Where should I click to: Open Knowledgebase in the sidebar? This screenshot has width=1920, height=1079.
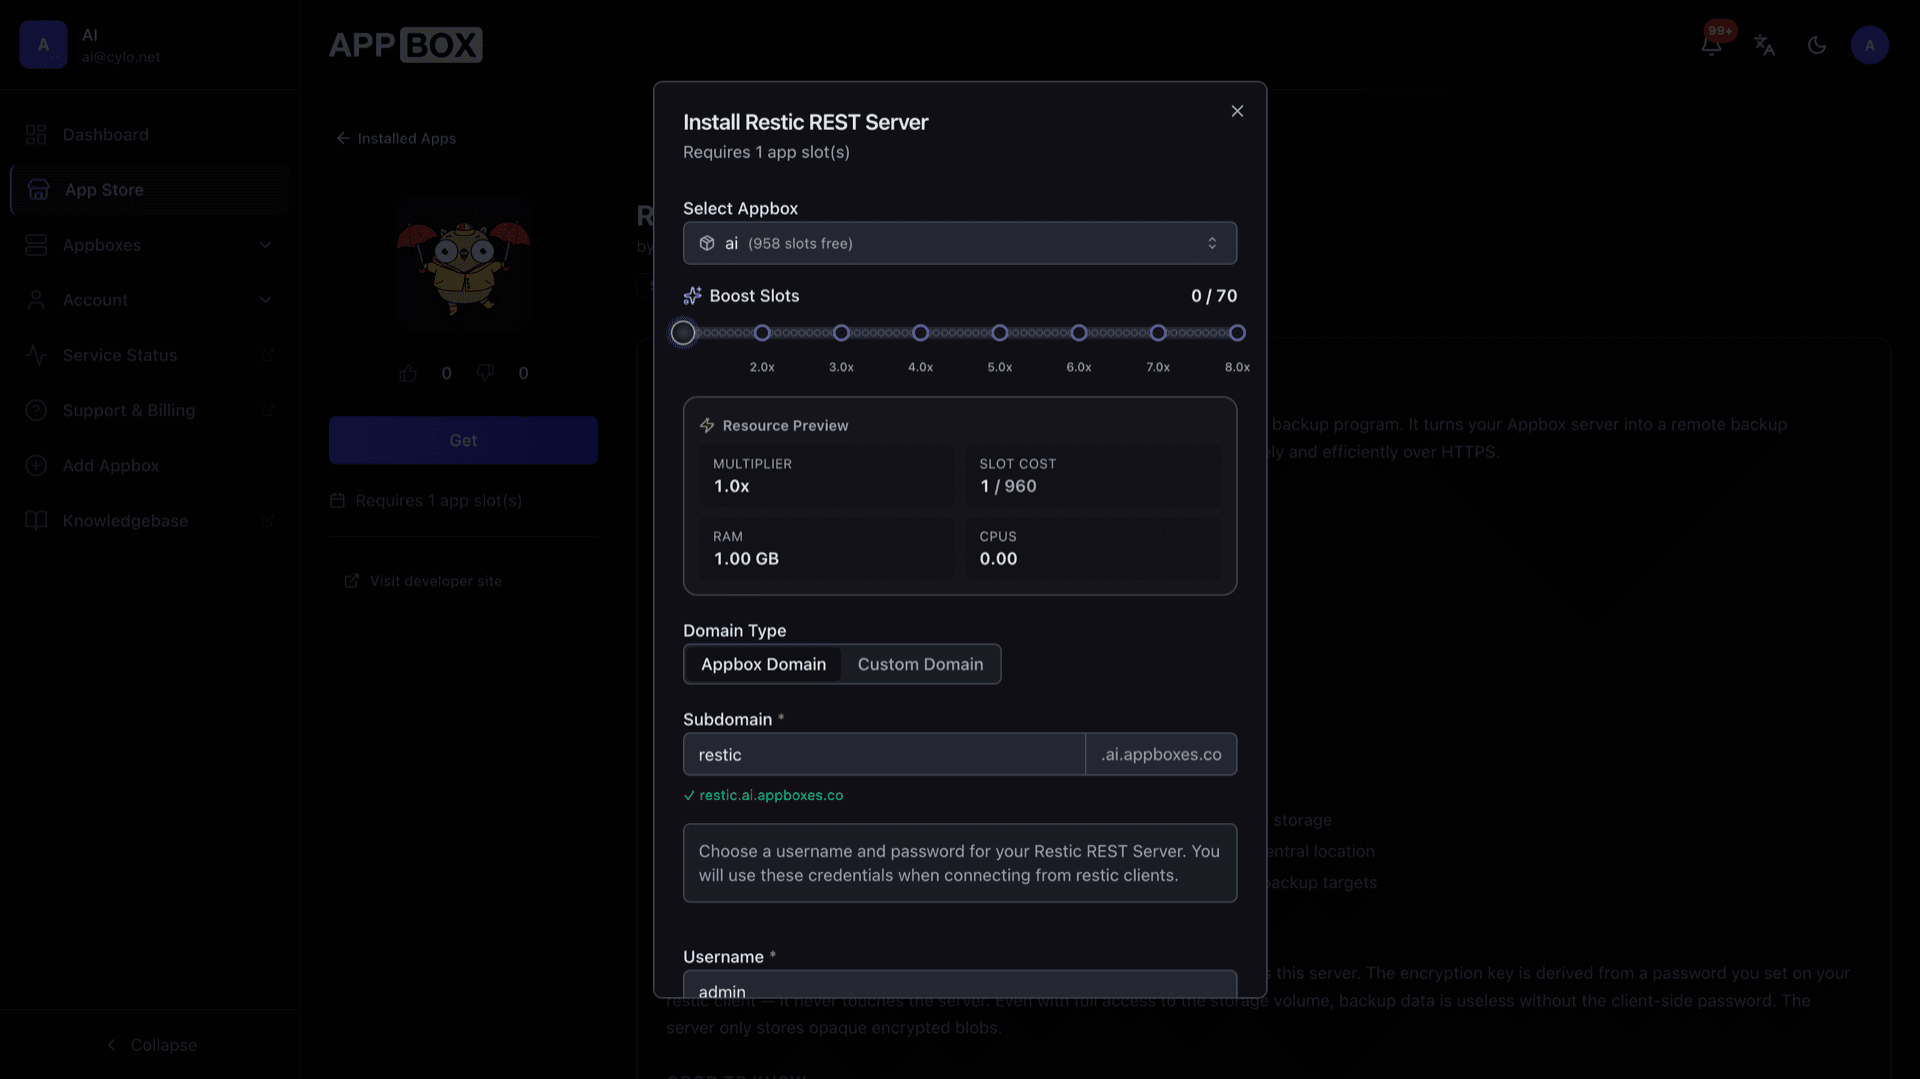(149, 520)
